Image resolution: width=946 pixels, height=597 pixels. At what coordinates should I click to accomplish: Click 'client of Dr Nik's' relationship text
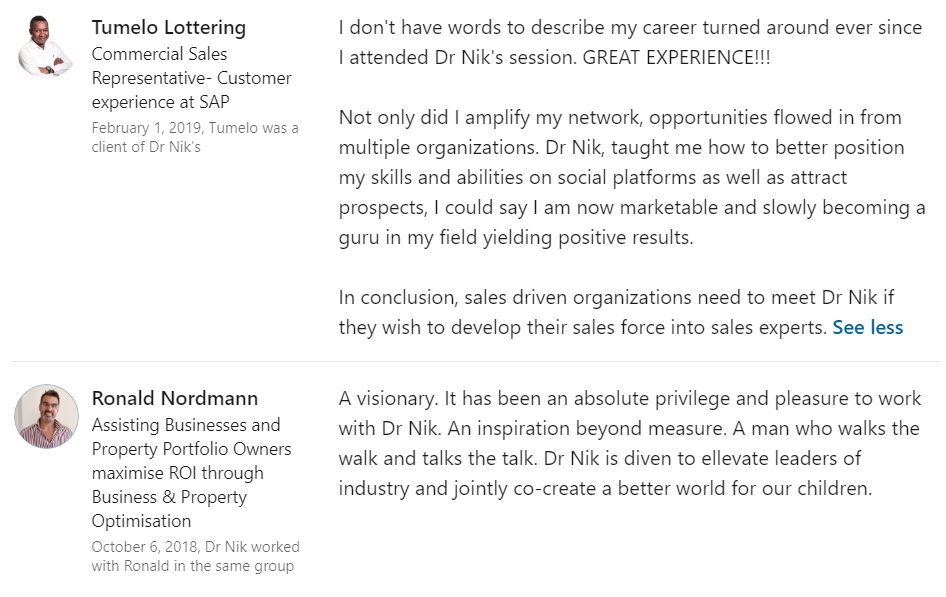pos(146,147)
